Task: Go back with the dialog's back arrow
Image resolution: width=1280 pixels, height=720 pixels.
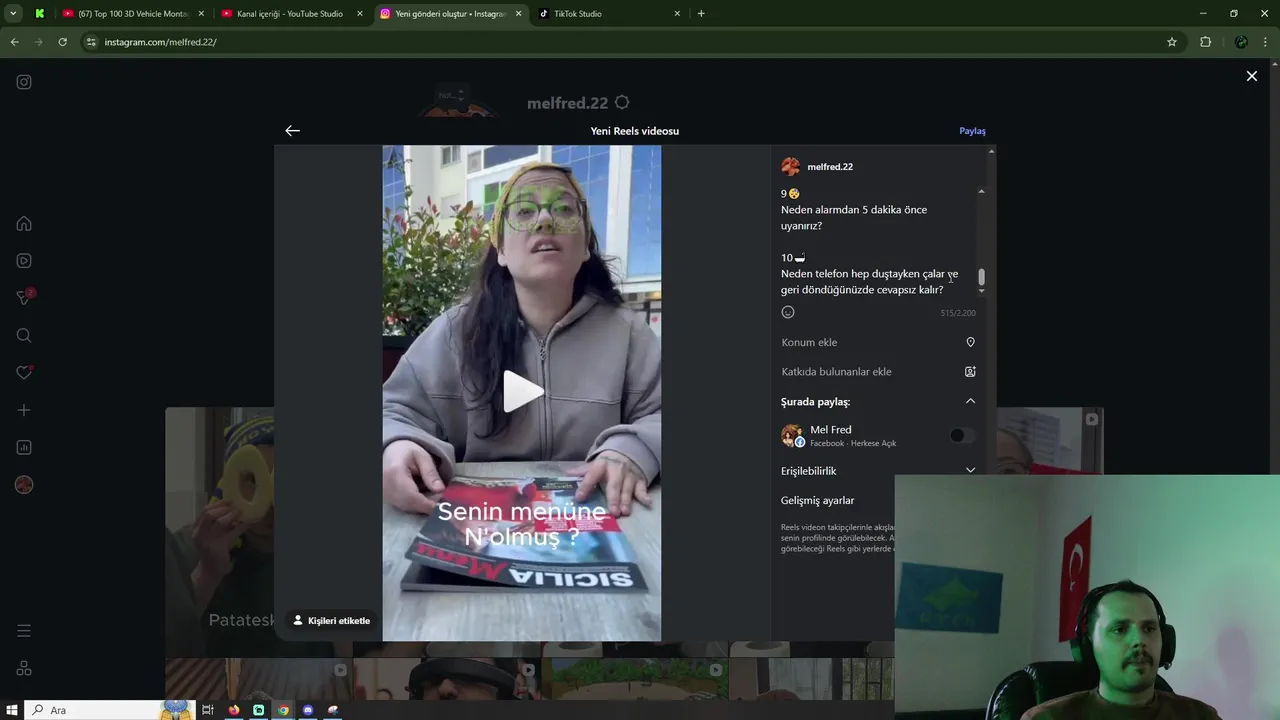Action: click(292, 131)
